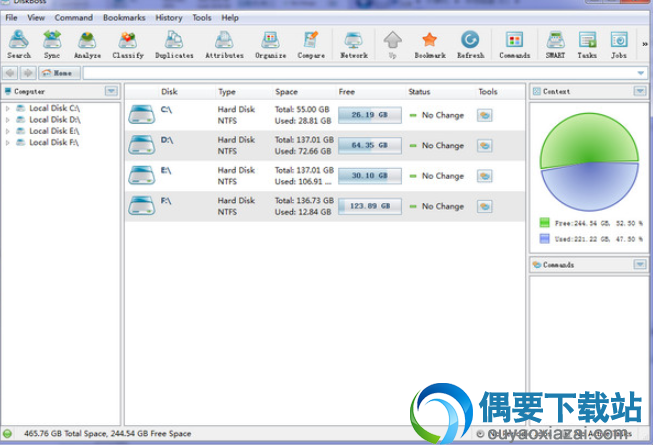Refresh the disk list
Screen dimensions: 653x445
click(x=470, y=44)
